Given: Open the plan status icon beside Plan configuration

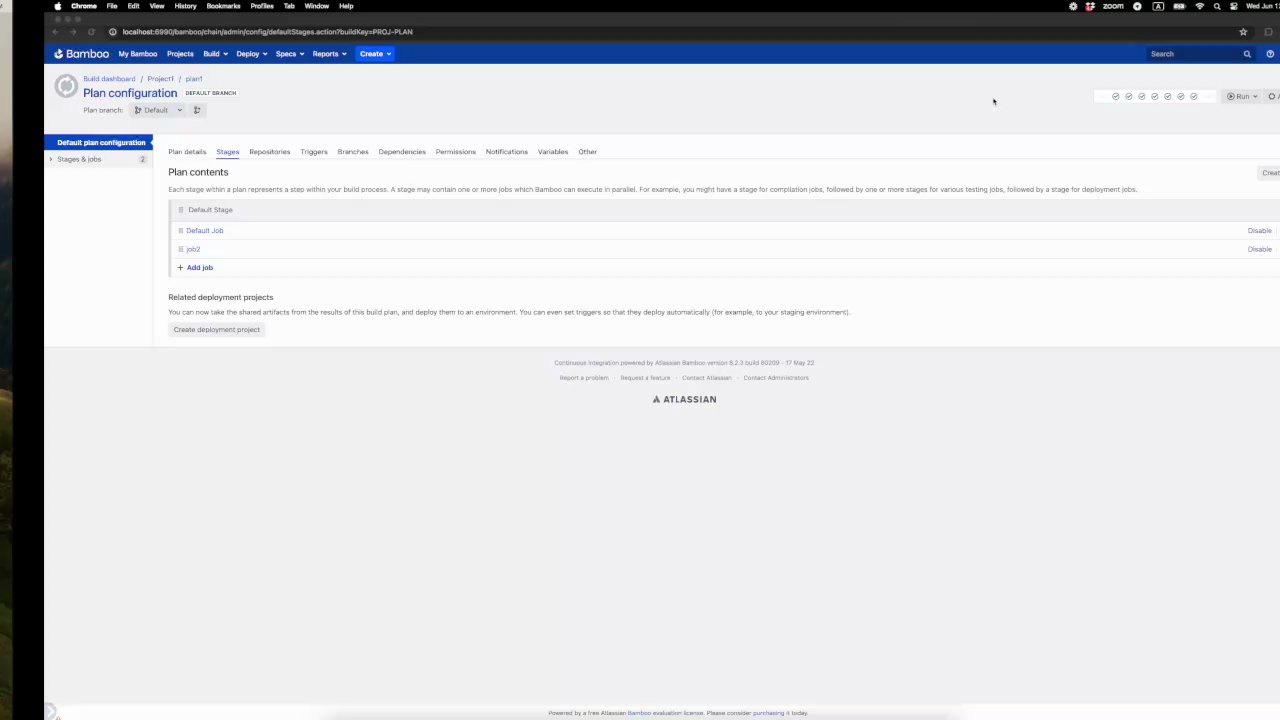Looking at the screenshot, I should point(66,86).
